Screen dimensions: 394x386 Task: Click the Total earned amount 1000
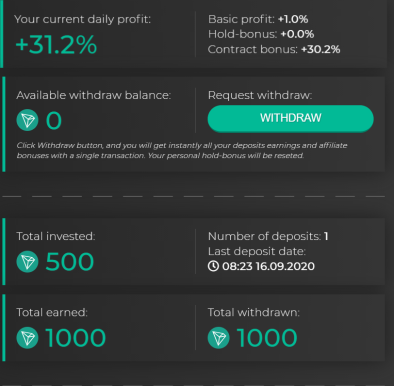coord(75,338)
